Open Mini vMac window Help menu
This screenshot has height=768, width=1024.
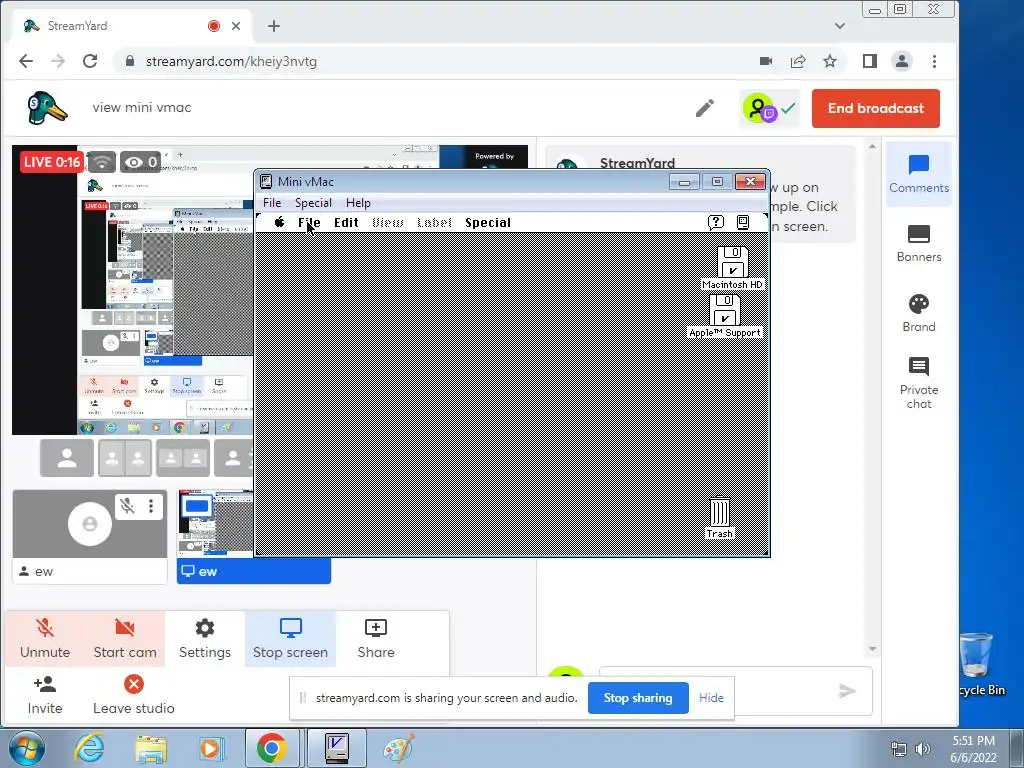[358, 202]
